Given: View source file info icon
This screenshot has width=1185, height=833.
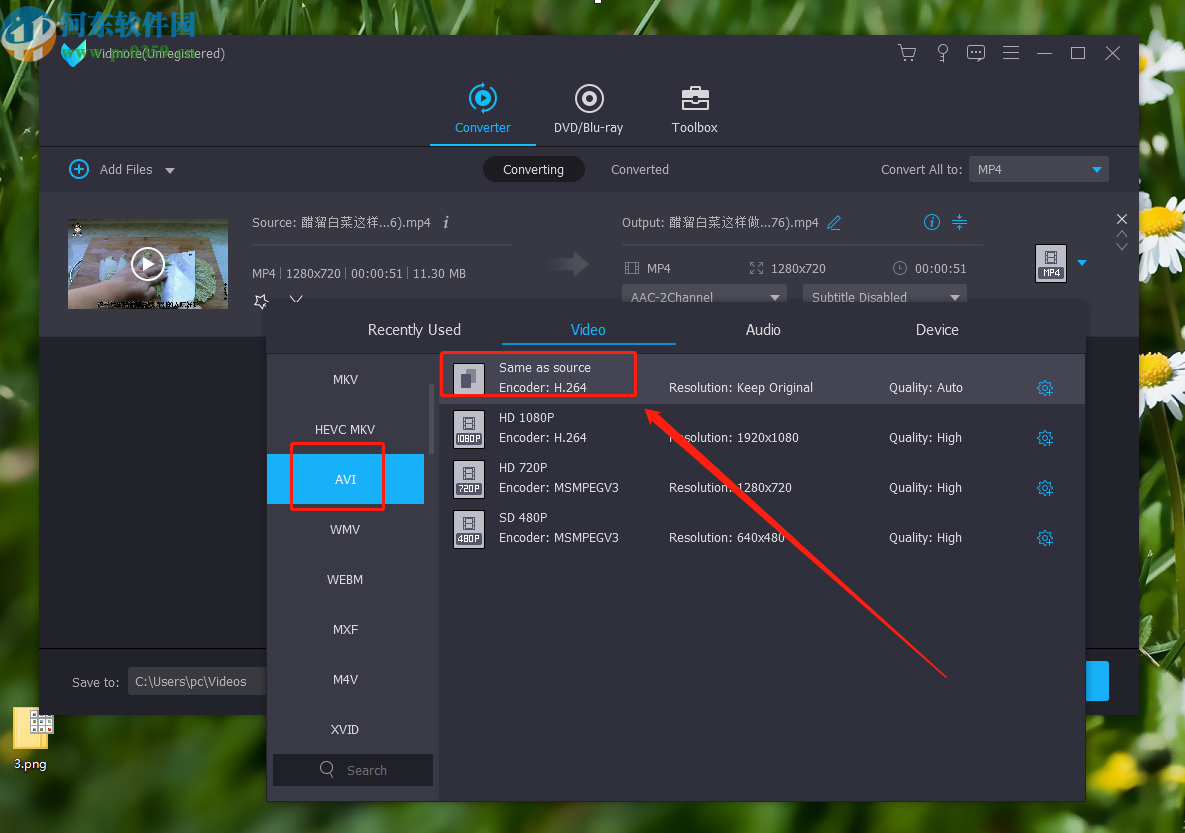Looking at the screenshot, I should click(x=446, y=222).
